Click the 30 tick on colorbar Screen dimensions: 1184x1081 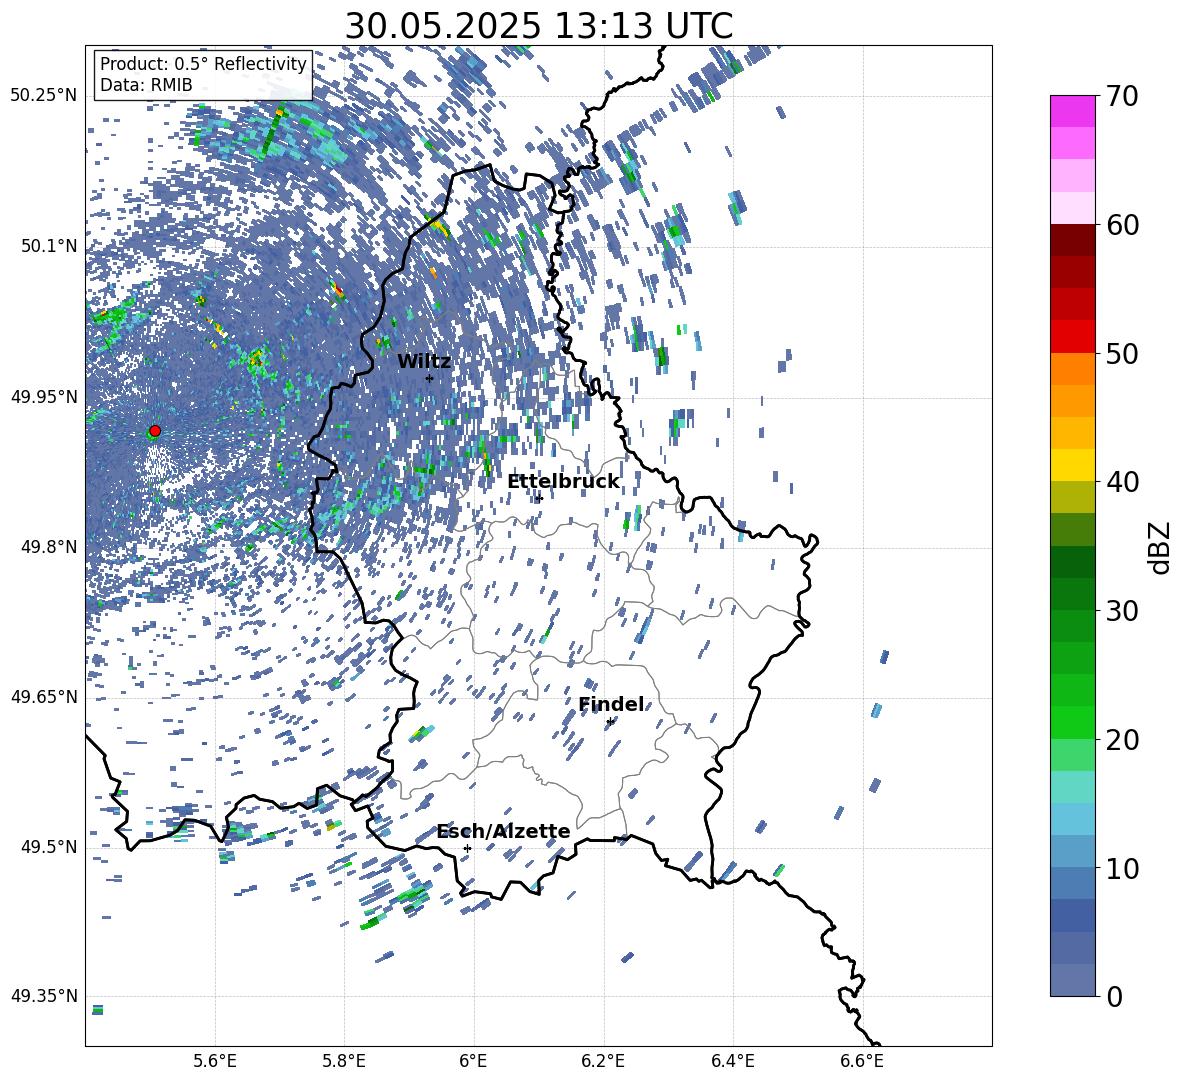(1122, 610)
